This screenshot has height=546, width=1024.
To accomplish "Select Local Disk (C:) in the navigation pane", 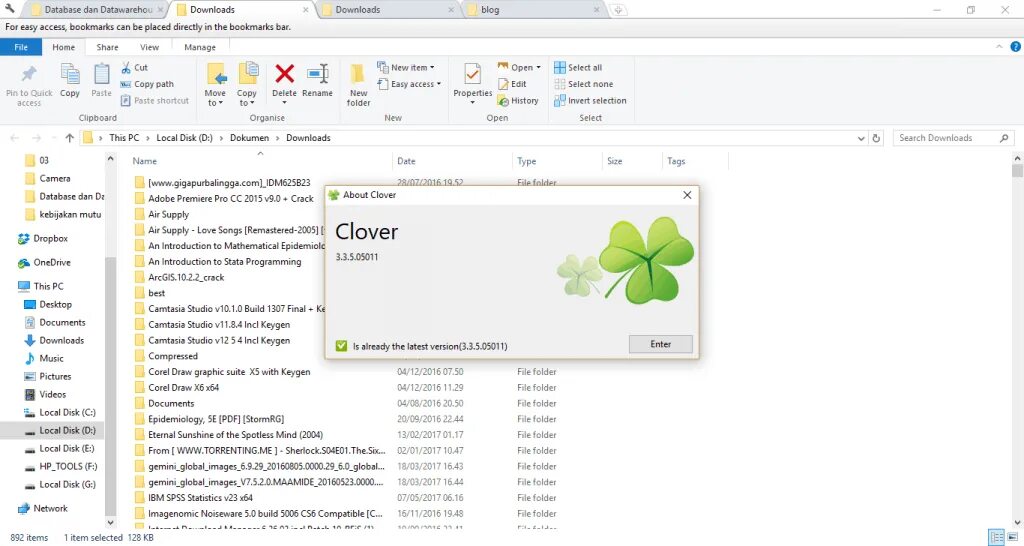I will (67, 412).
